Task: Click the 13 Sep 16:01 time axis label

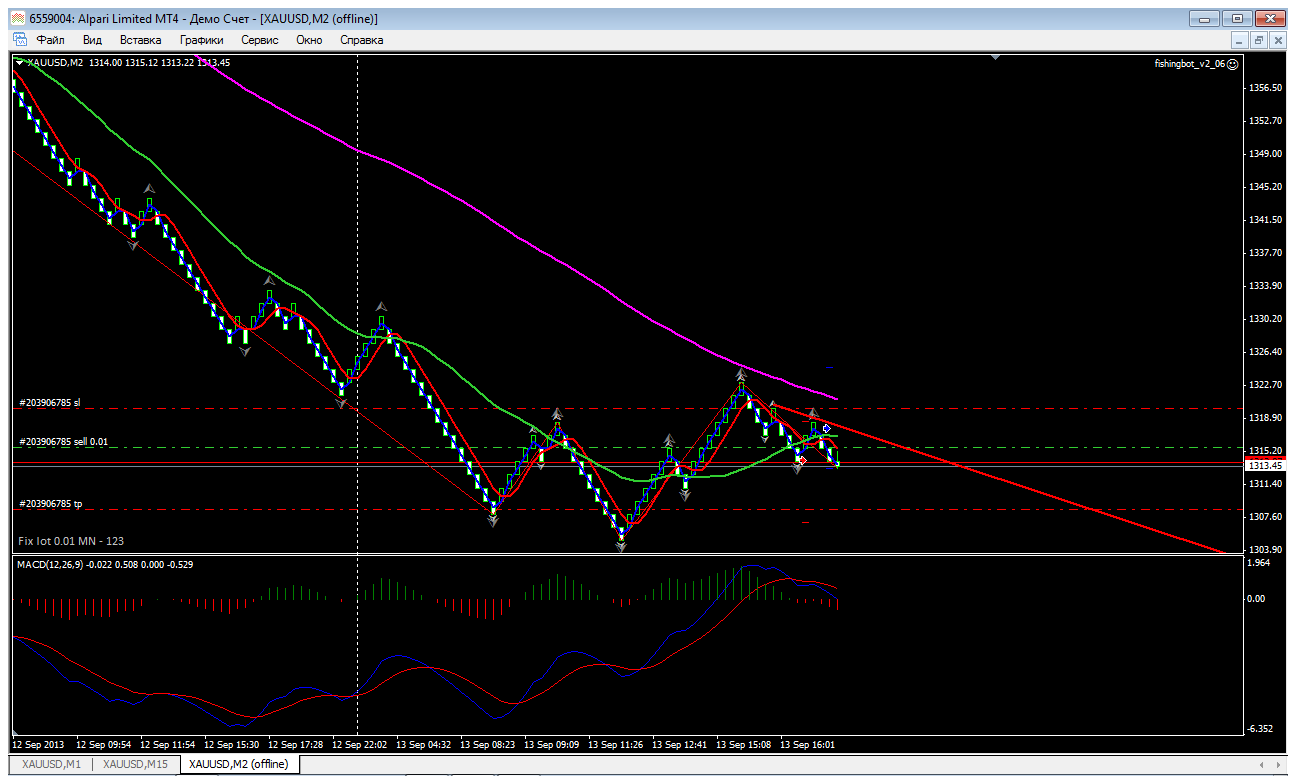Action: tap(807, 745)
